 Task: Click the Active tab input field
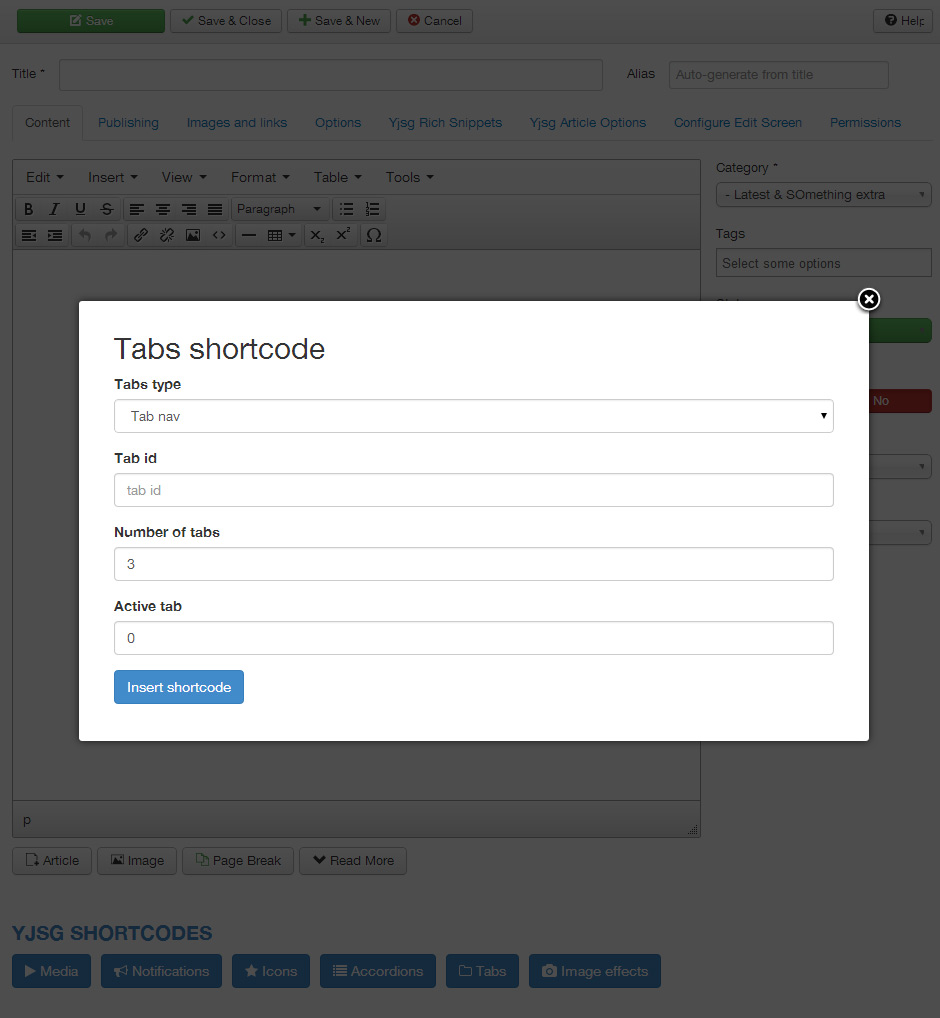[x=473, y=638]
